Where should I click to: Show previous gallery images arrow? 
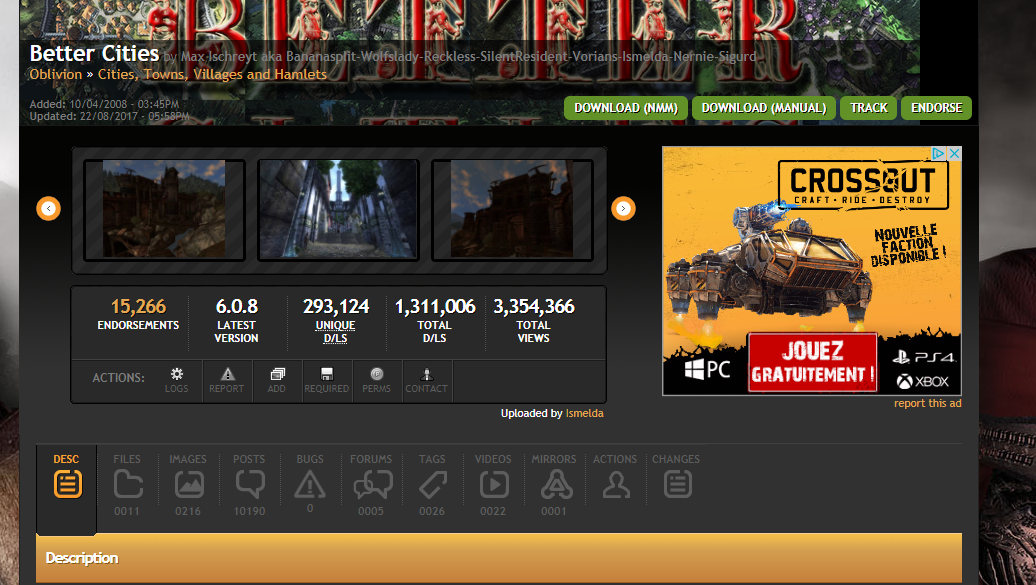click(x=48, y=209)
